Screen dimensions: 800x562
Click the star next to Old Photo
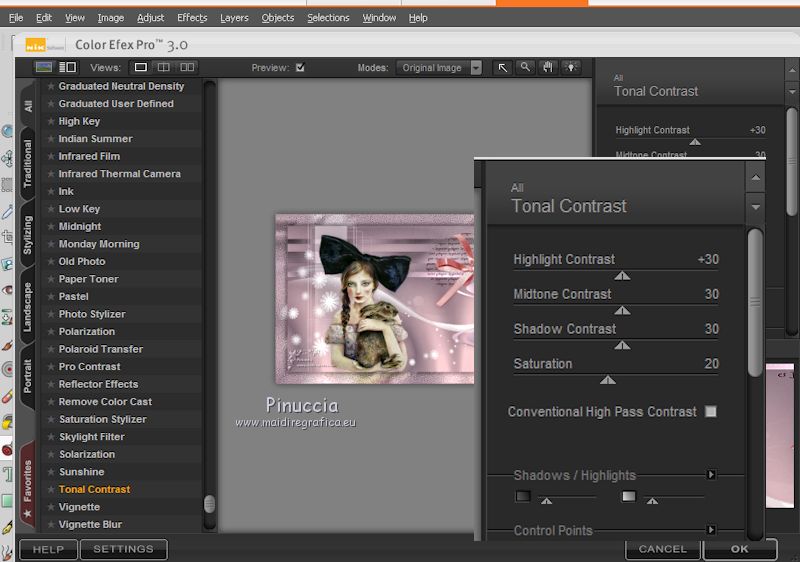click(x=51, y=262)
